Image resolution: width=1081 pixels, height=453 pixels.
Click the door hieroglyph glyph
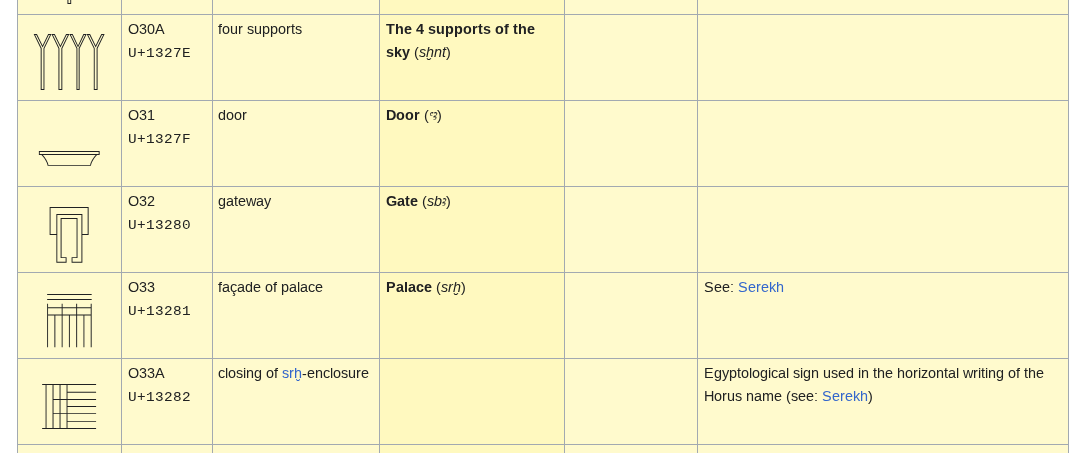pyautogui.click(x=69, y=158)
